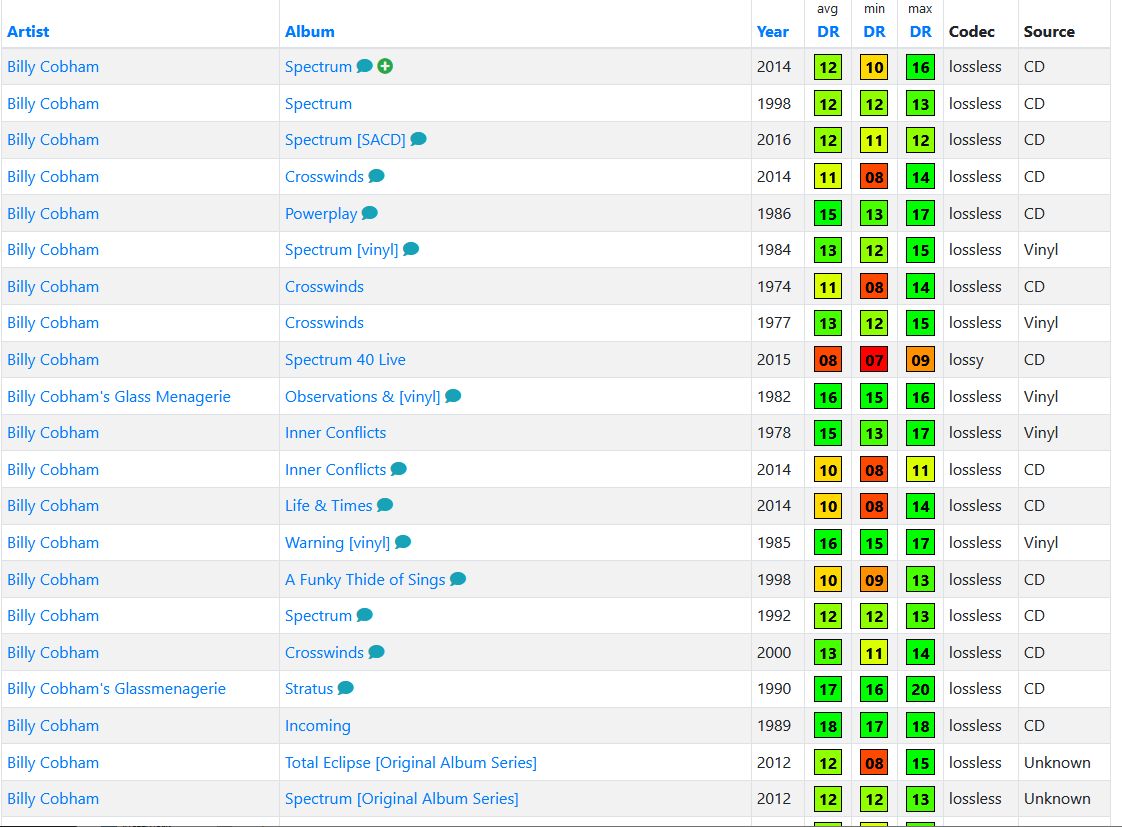The image size is (1122, 827).
Task: Click min DR 10 badge of Spectrum 2014
Action: pyautogui.click(x=874, y=67)
